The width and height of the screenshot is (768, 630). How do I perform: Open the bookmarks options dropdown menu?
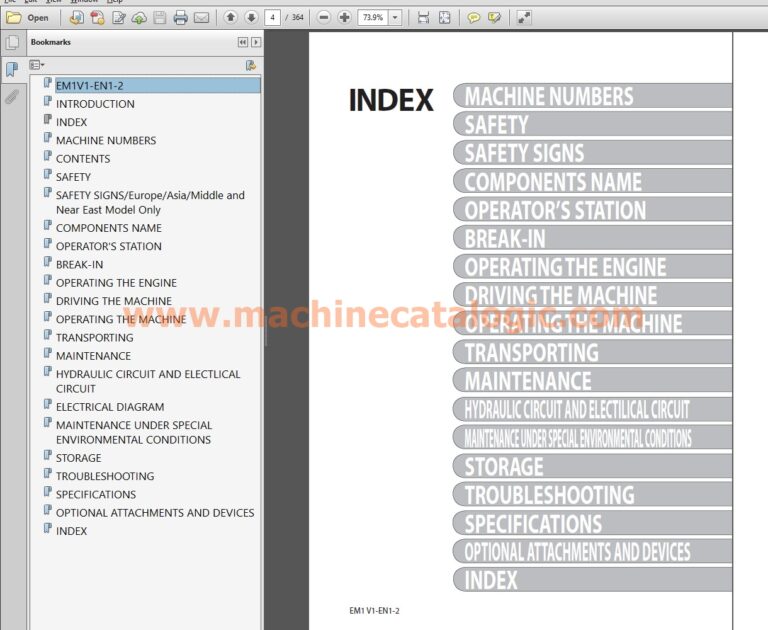pos(37,65)
